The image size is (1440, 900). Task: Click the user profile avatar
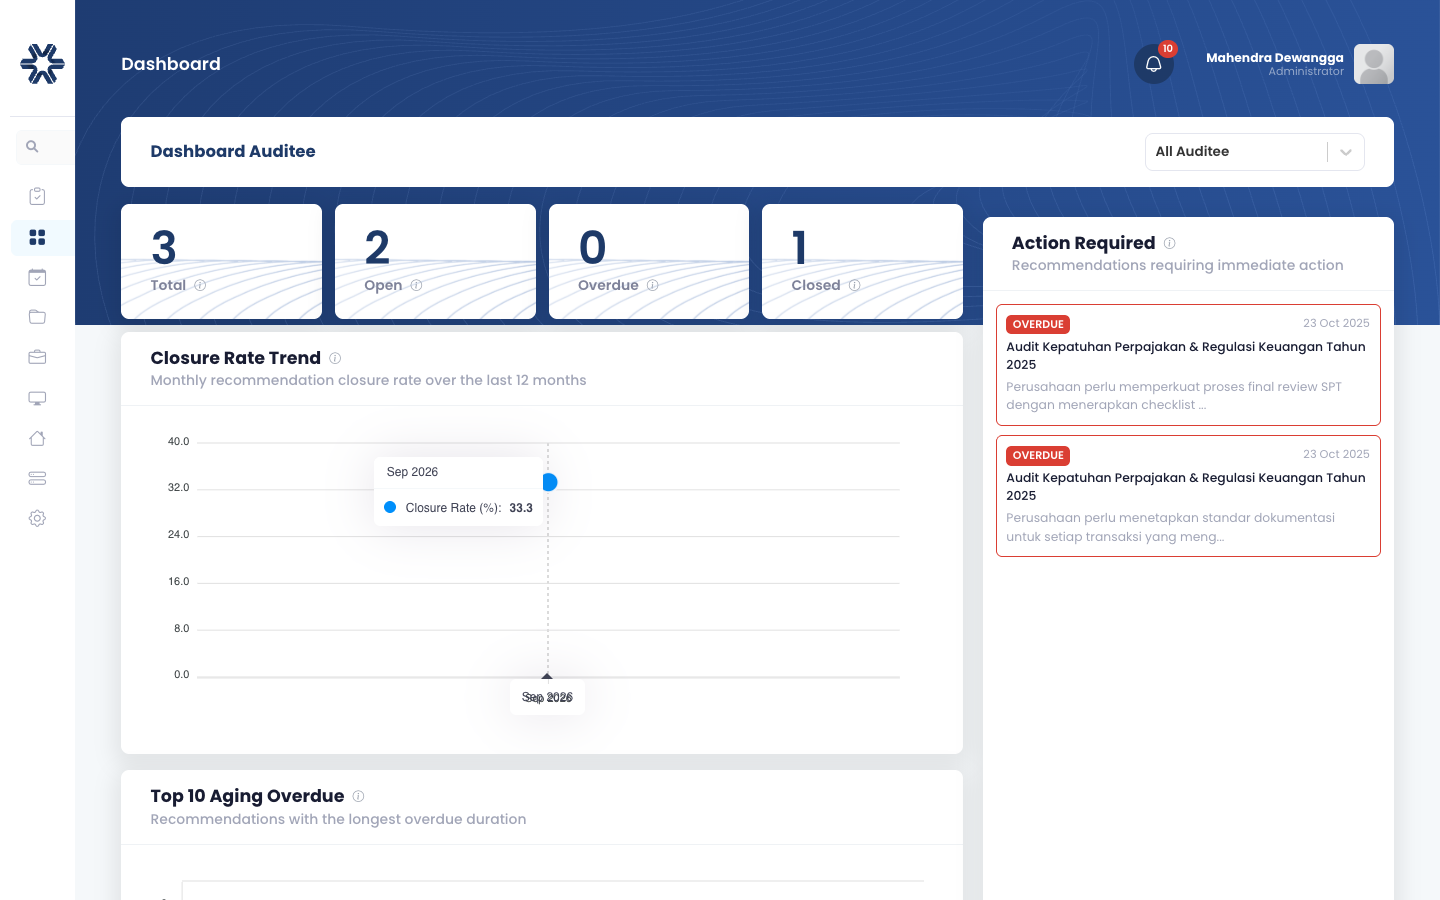click(1374, 64)
